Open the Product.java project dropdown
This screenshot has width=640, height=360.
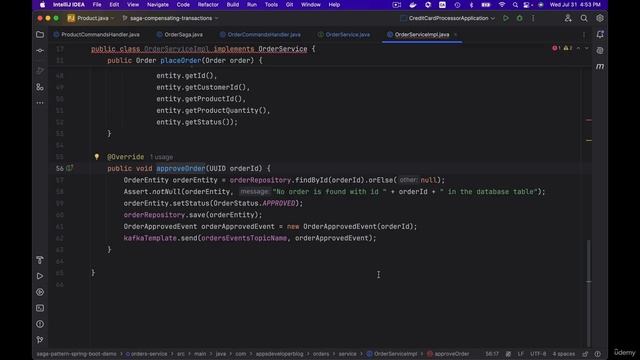click(x=91, y=18)
